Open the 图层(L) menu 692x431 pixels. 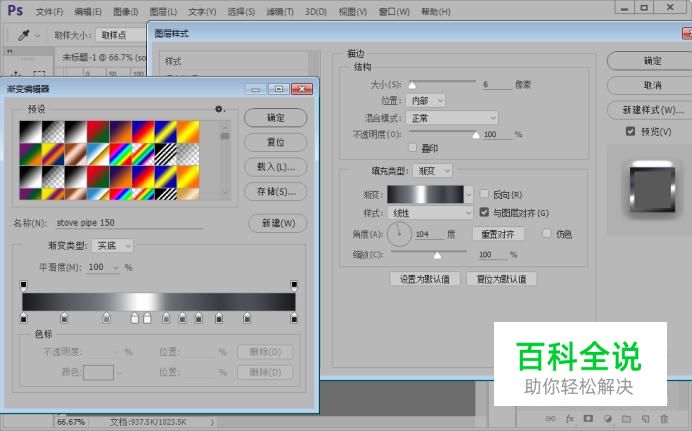click(x=163, y=11)
